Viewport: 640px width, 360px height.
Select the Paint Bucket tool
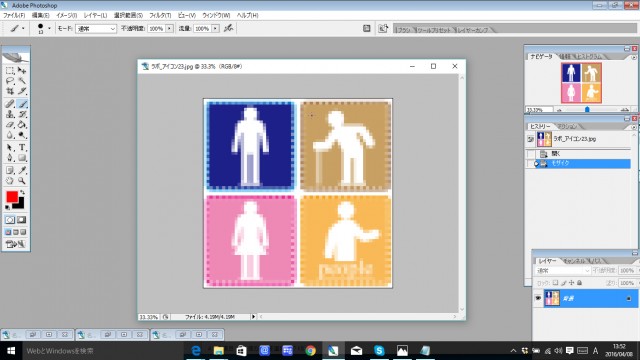(22, 124)
